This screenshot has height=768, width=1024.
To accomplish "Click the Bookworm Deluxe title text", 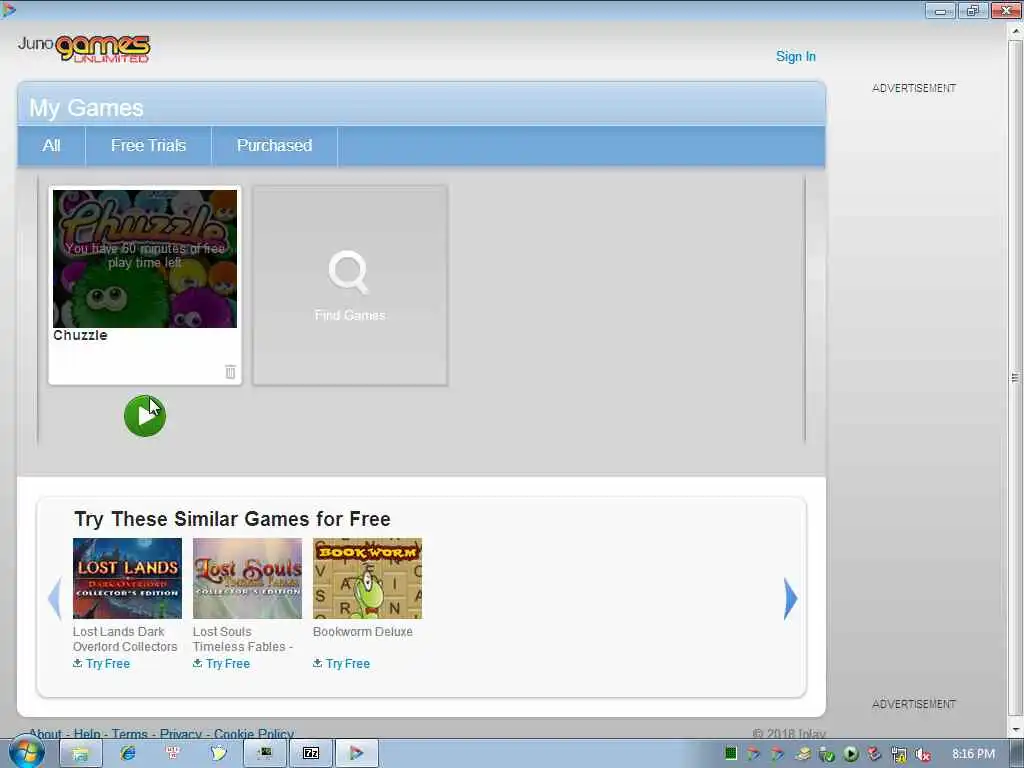I will pos(362,632).
